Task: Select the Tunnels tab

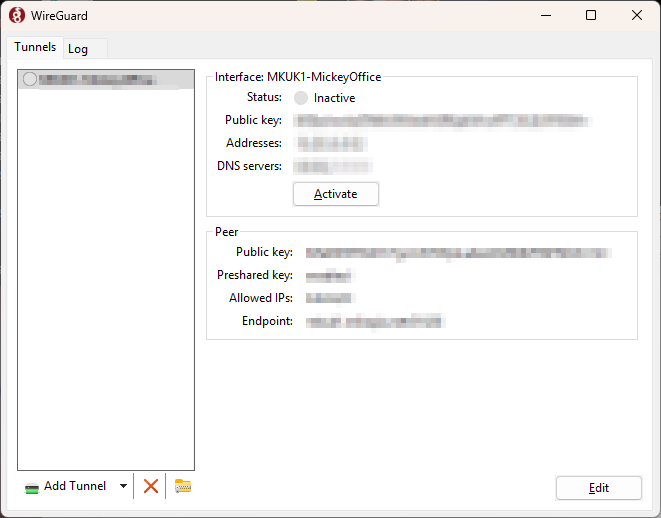Action: (x=35, y=47)
